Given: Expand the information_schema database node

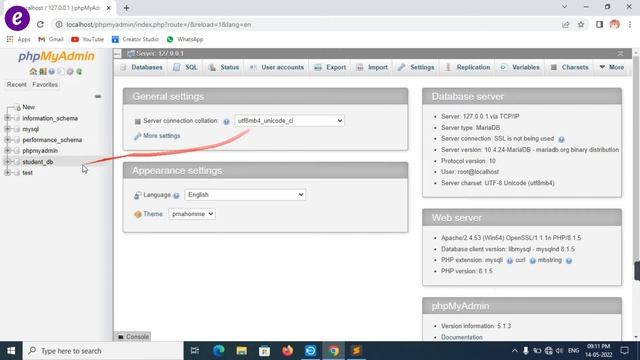Looking at the screenshot, I should click(7, 118).
